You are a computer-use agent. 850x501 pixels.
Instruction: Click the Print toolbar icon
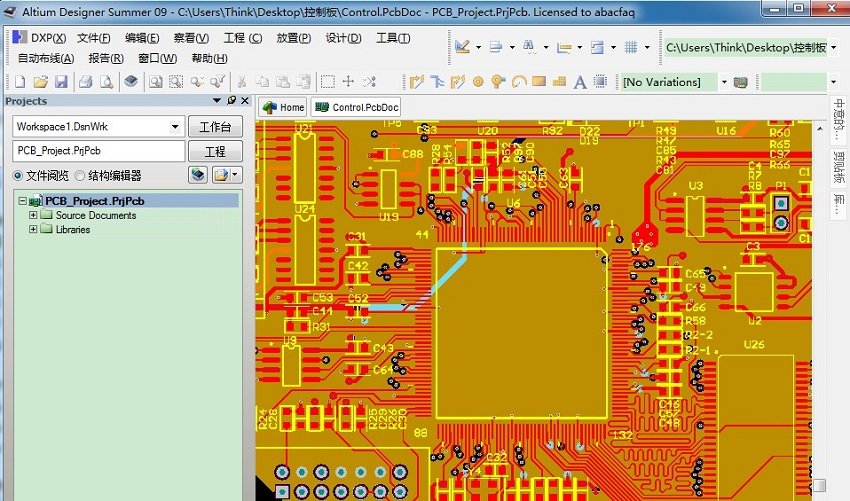[86, 82]
